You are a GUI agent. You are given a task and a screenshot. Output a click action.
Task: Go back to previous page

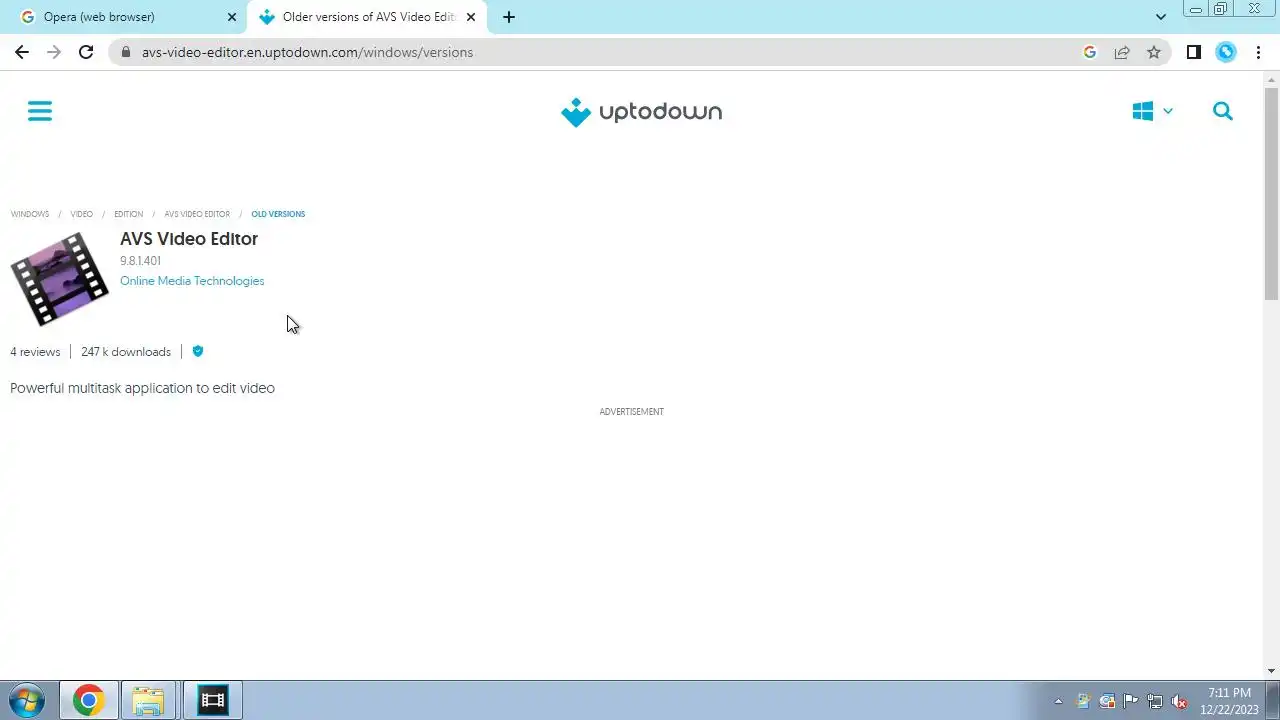pyautogui.click(x=22, y=52)
